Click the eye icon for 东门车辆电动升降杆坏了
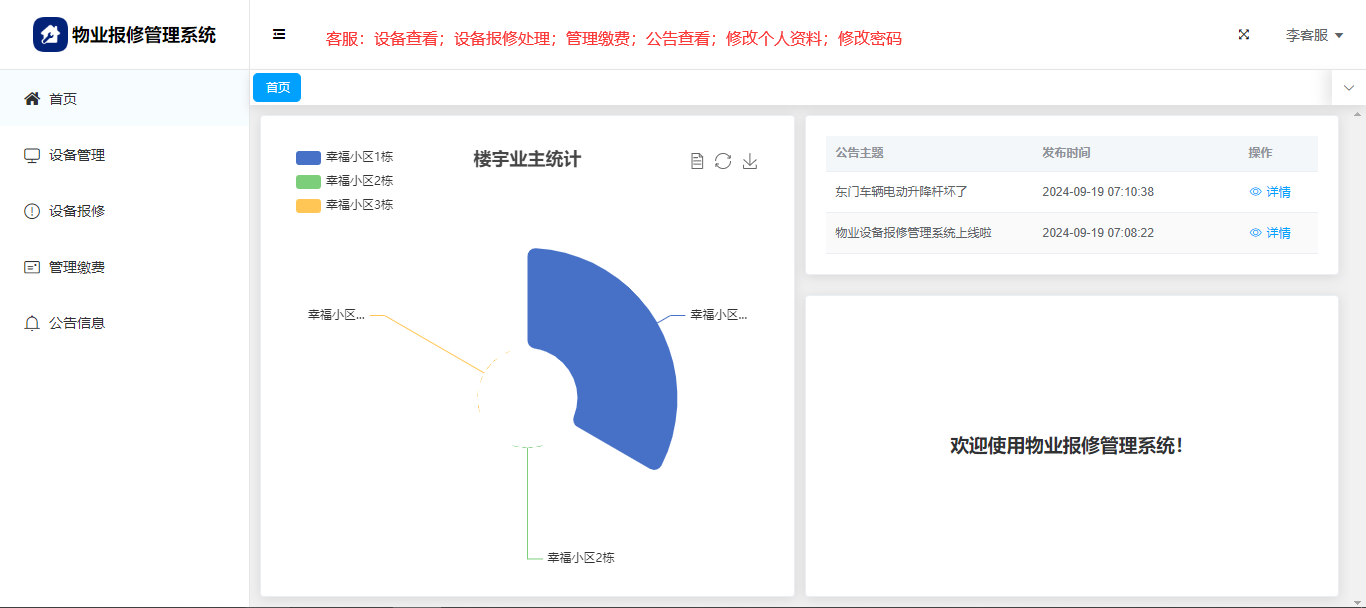Screen dimensions: 1366x608 tap(1256, 192)
